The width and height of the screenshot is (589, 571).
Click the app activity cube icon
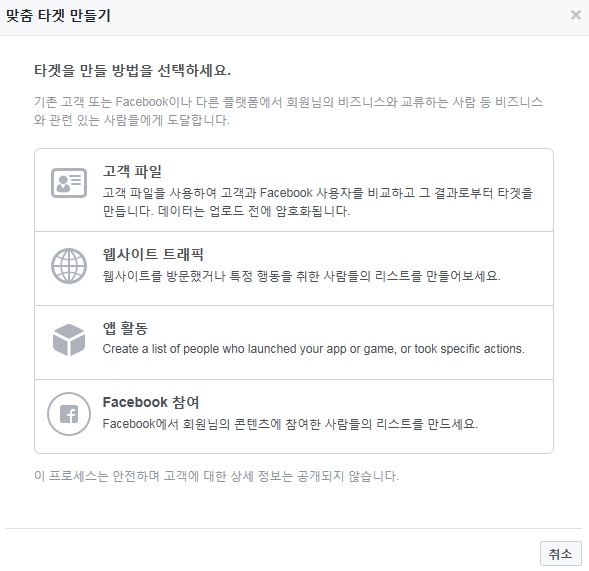pyautogui.click(x=69, y=340)
